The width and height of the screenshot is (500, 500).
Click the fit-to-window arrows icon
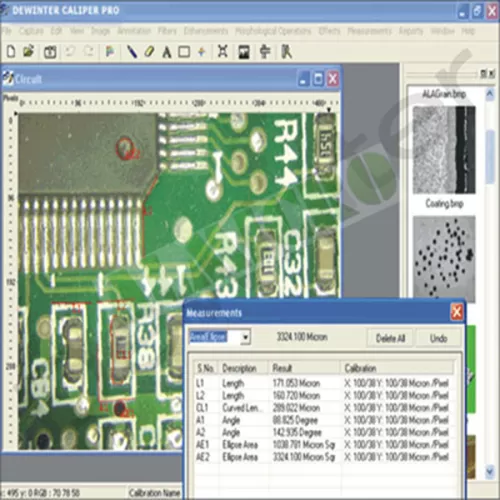point(223,51)
